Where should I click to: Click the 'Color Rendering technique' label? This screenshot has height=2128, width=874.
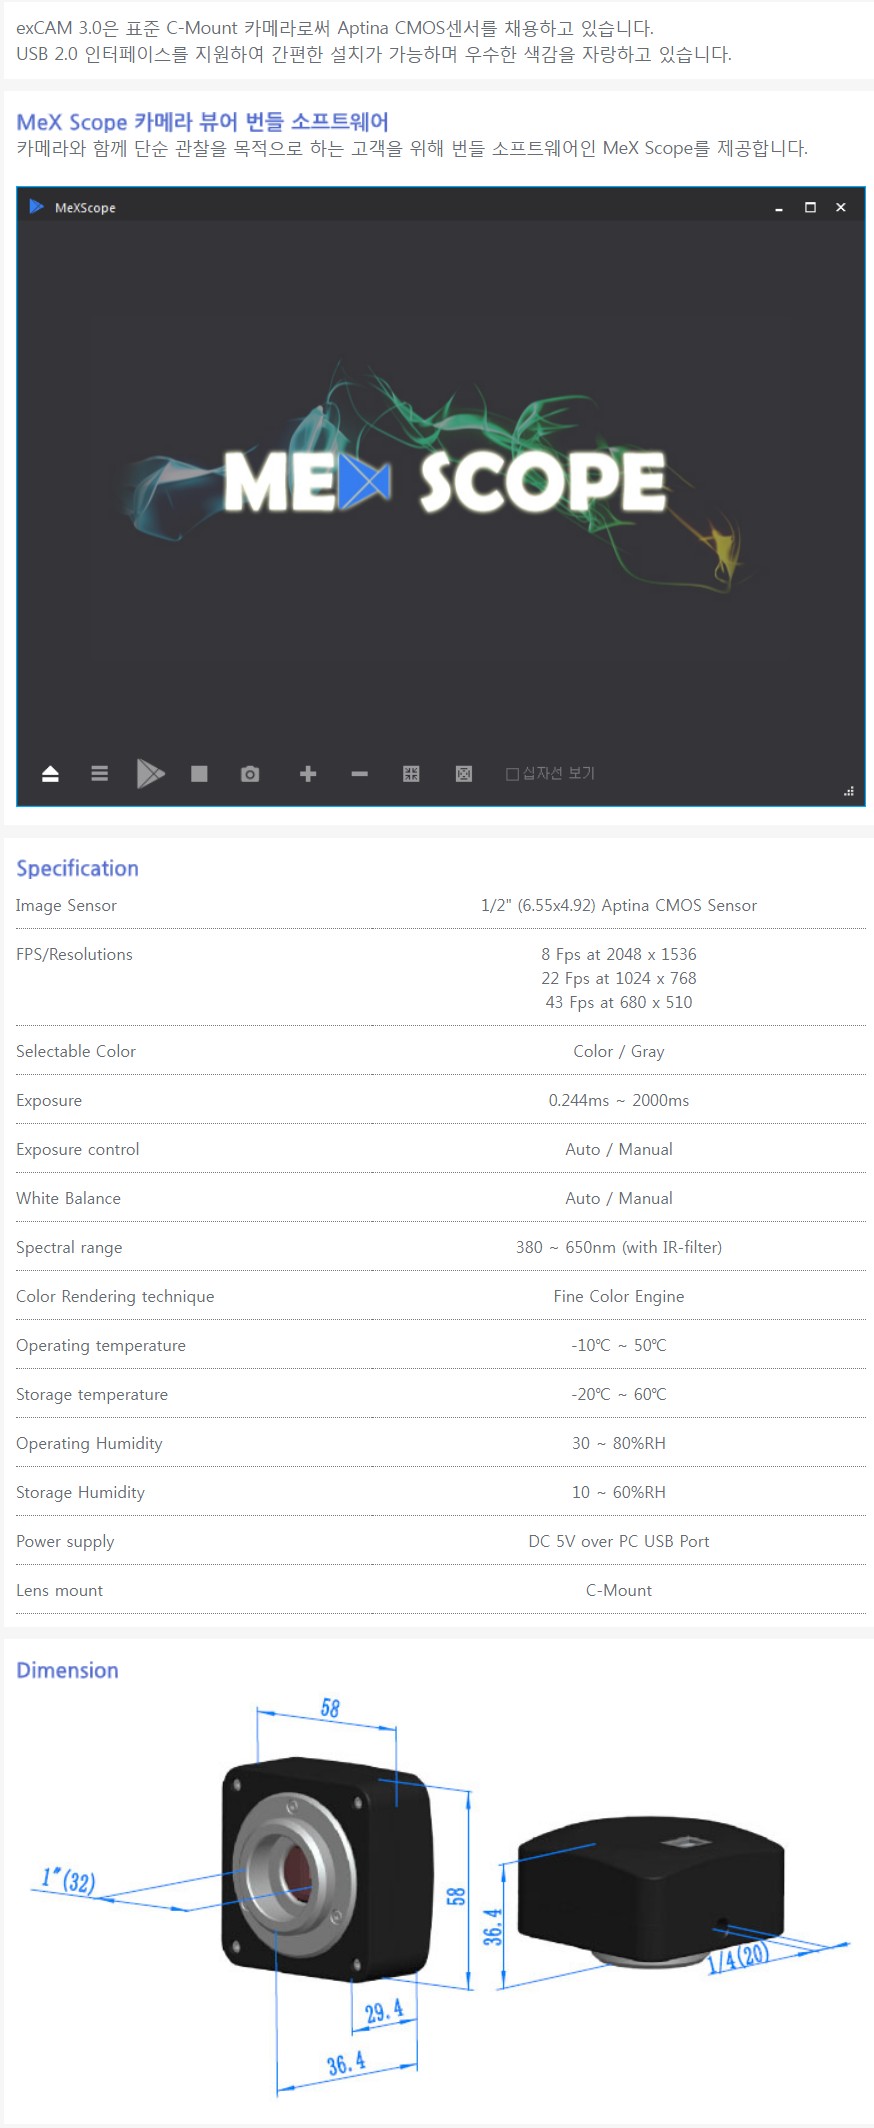coord(115,1296)
